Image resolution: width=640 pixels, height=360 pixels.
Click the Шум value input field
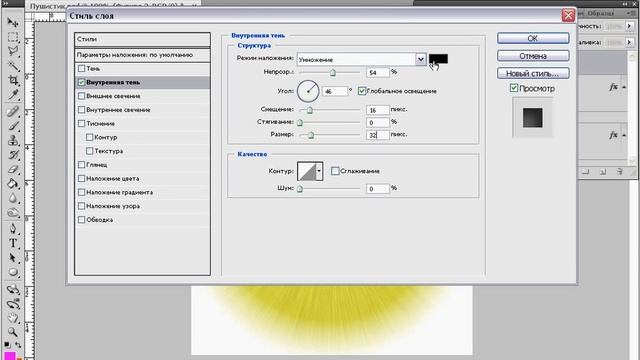378,189
